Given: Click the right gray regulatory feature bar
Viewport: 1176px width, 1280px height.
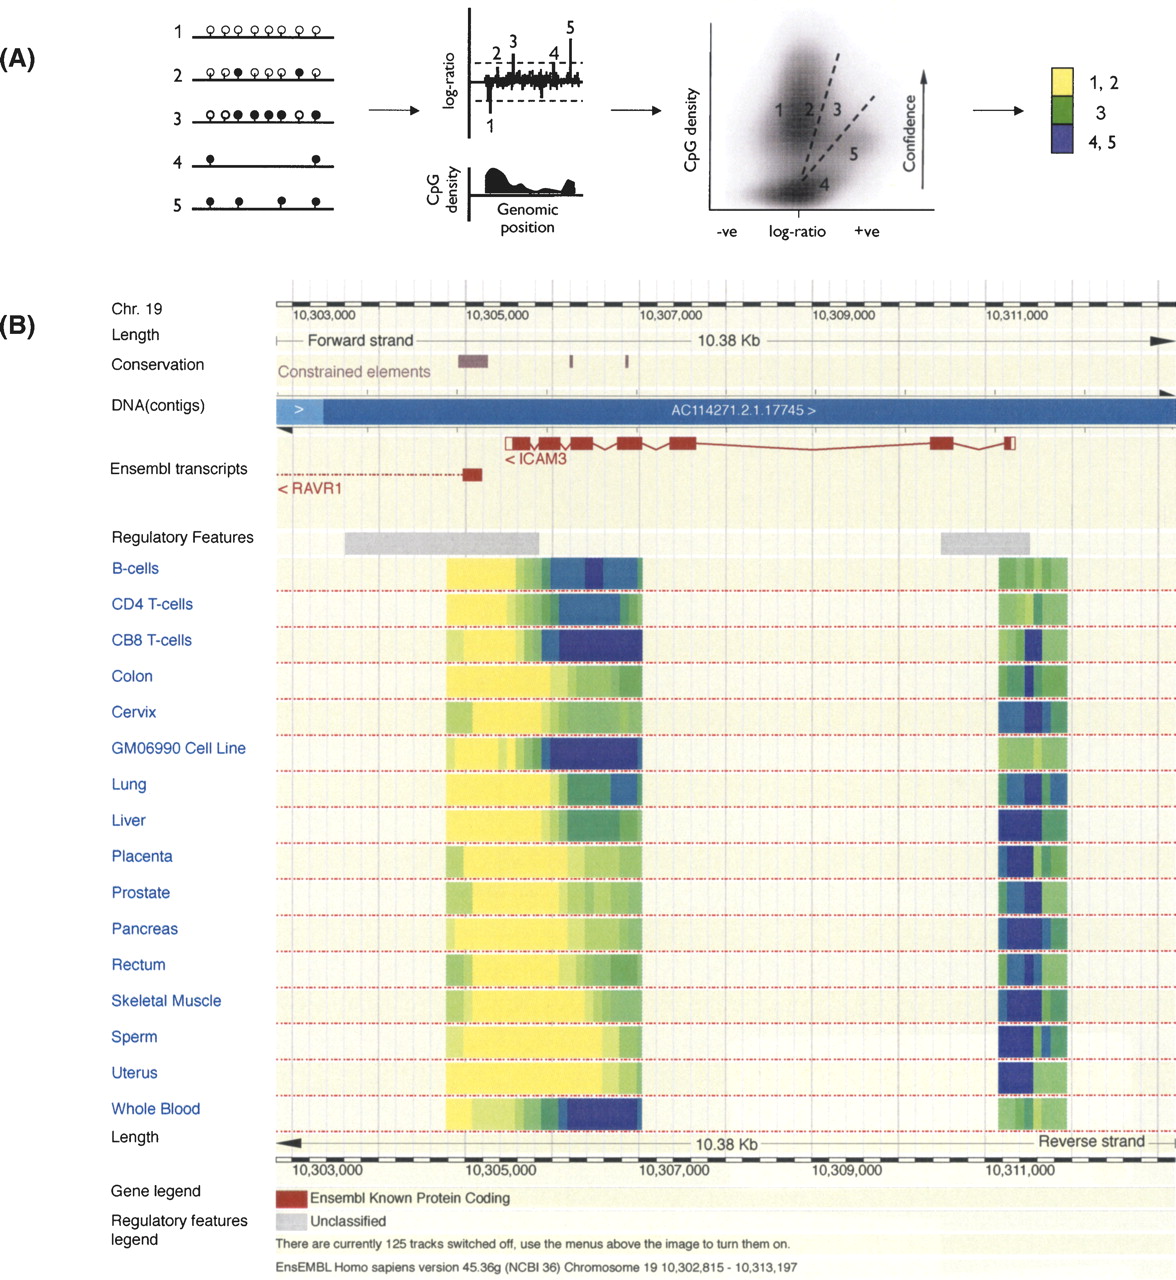Looking at the screenshot, I should point(985,543).
